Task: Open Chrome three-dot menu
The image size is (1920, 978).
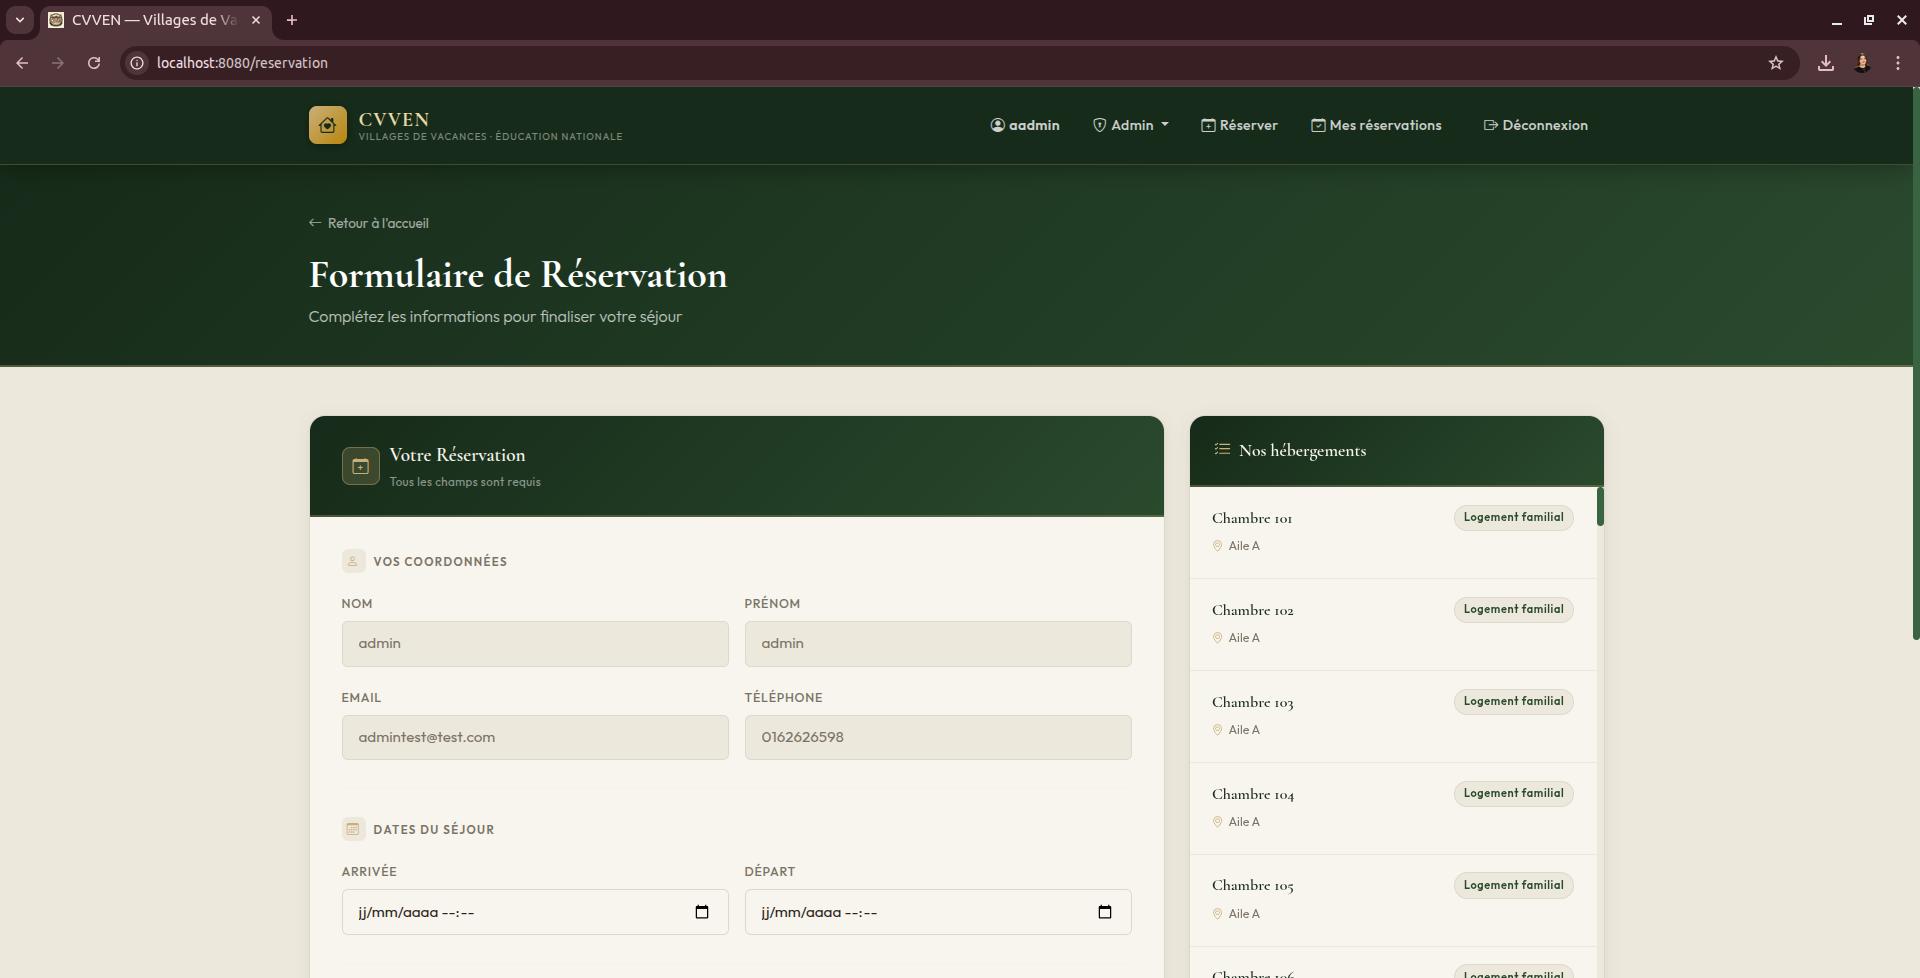Action: (x=1897, y=63)
